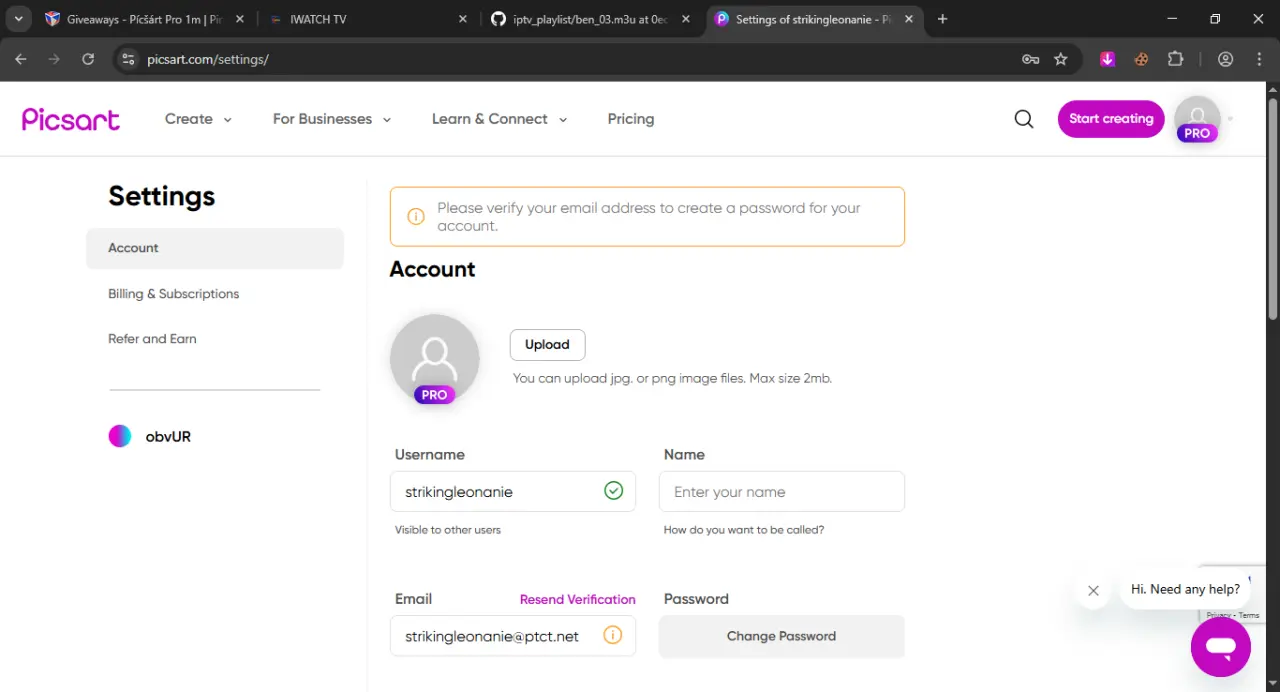
Task: Expand the Create dropdown menu
Action: (x=198, y=119)
